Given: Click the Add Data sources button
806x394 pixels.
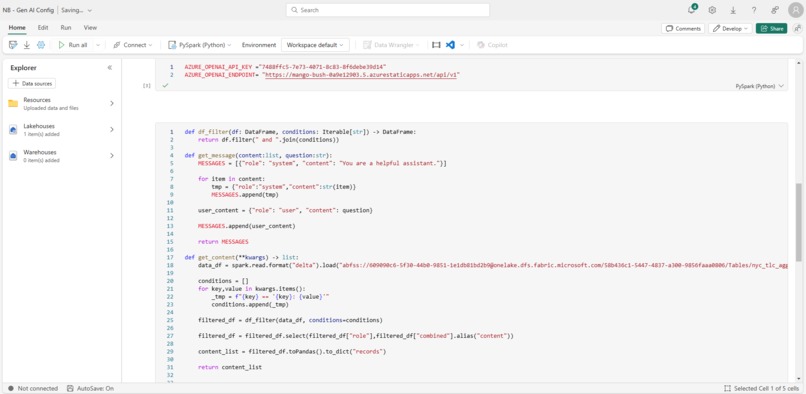Looking at the screenshot, I should 32,83.
